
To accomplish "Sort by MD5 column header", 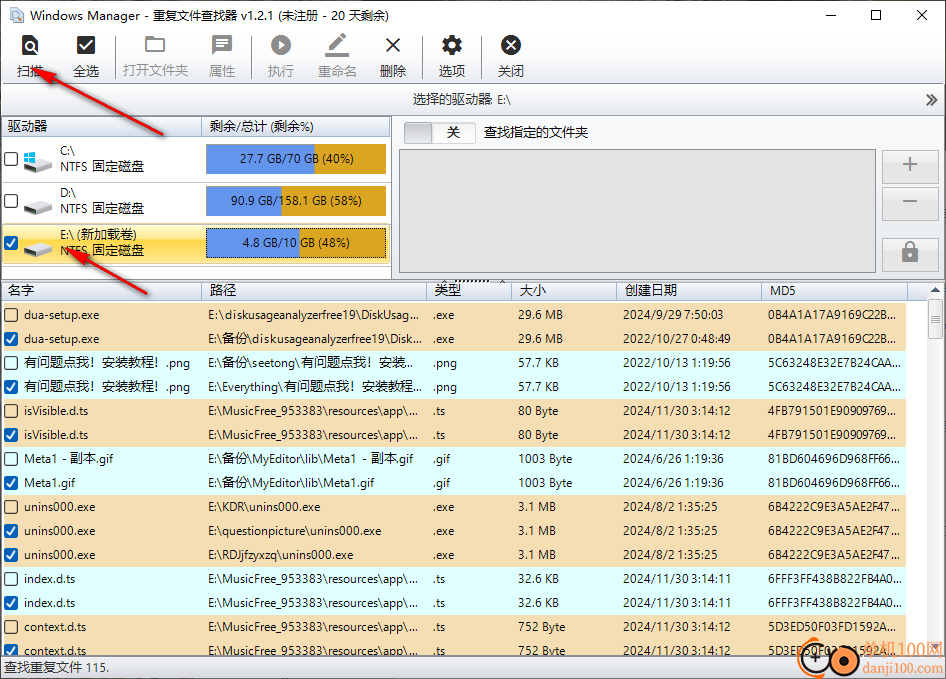I will point(834,291).
